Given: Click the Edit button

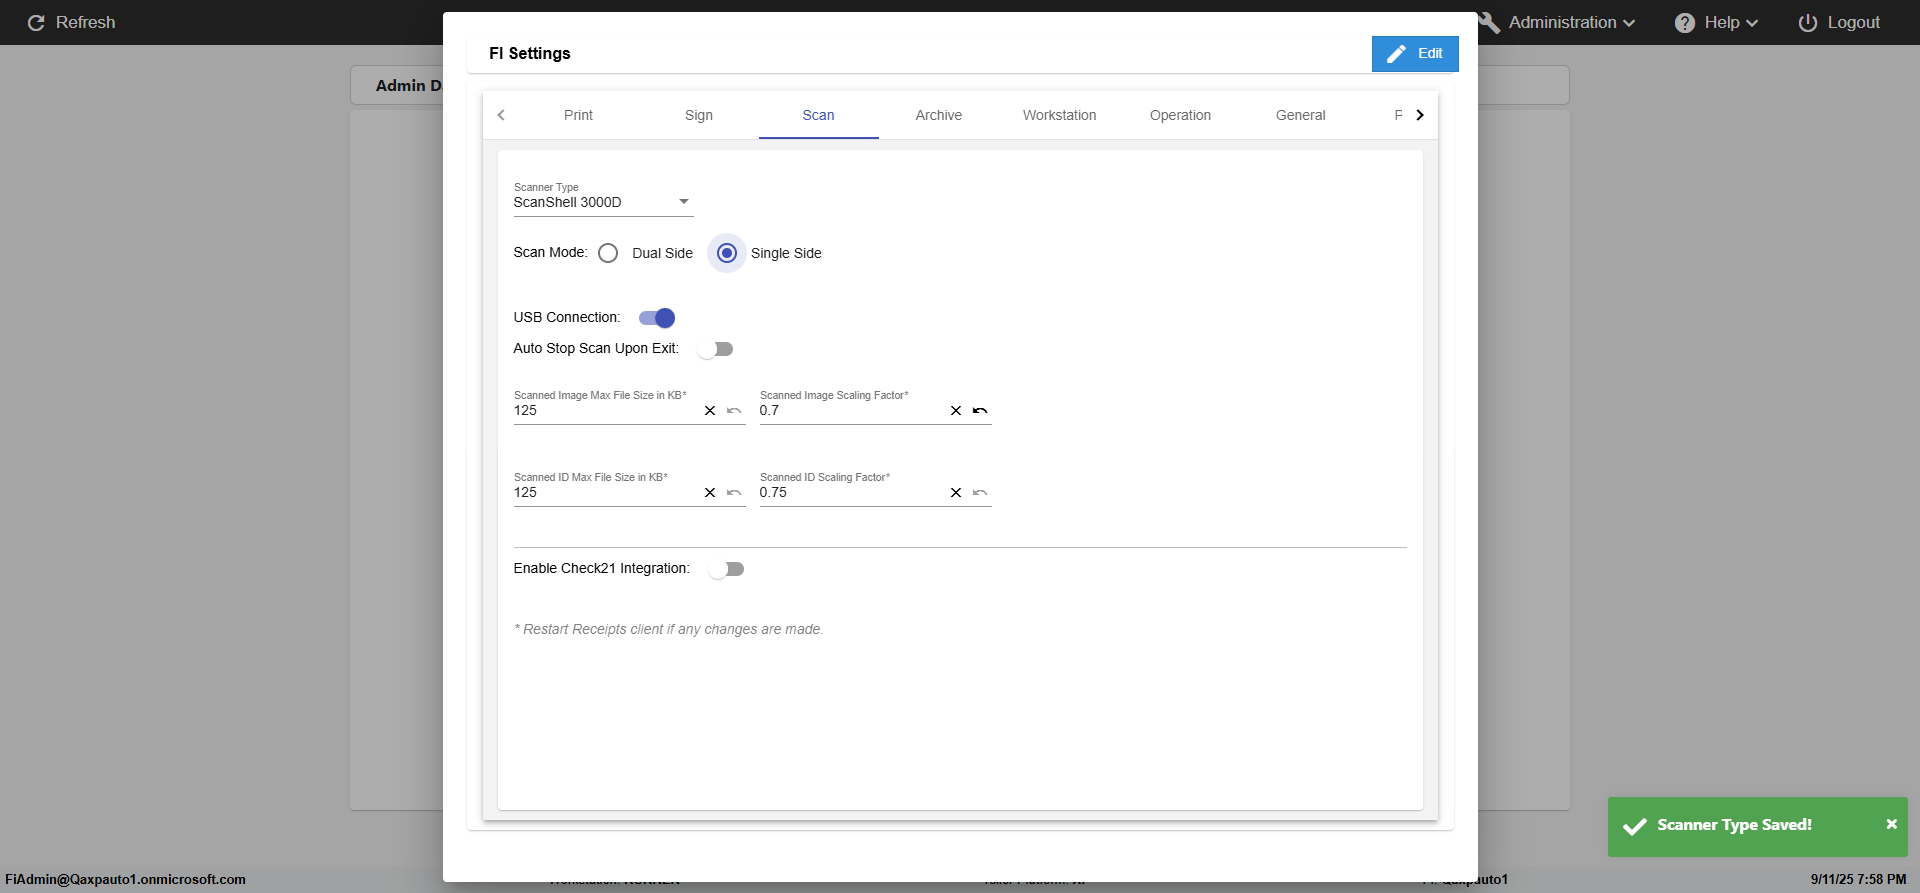Looking at the screenshot, I should [x=1414, y=54].
